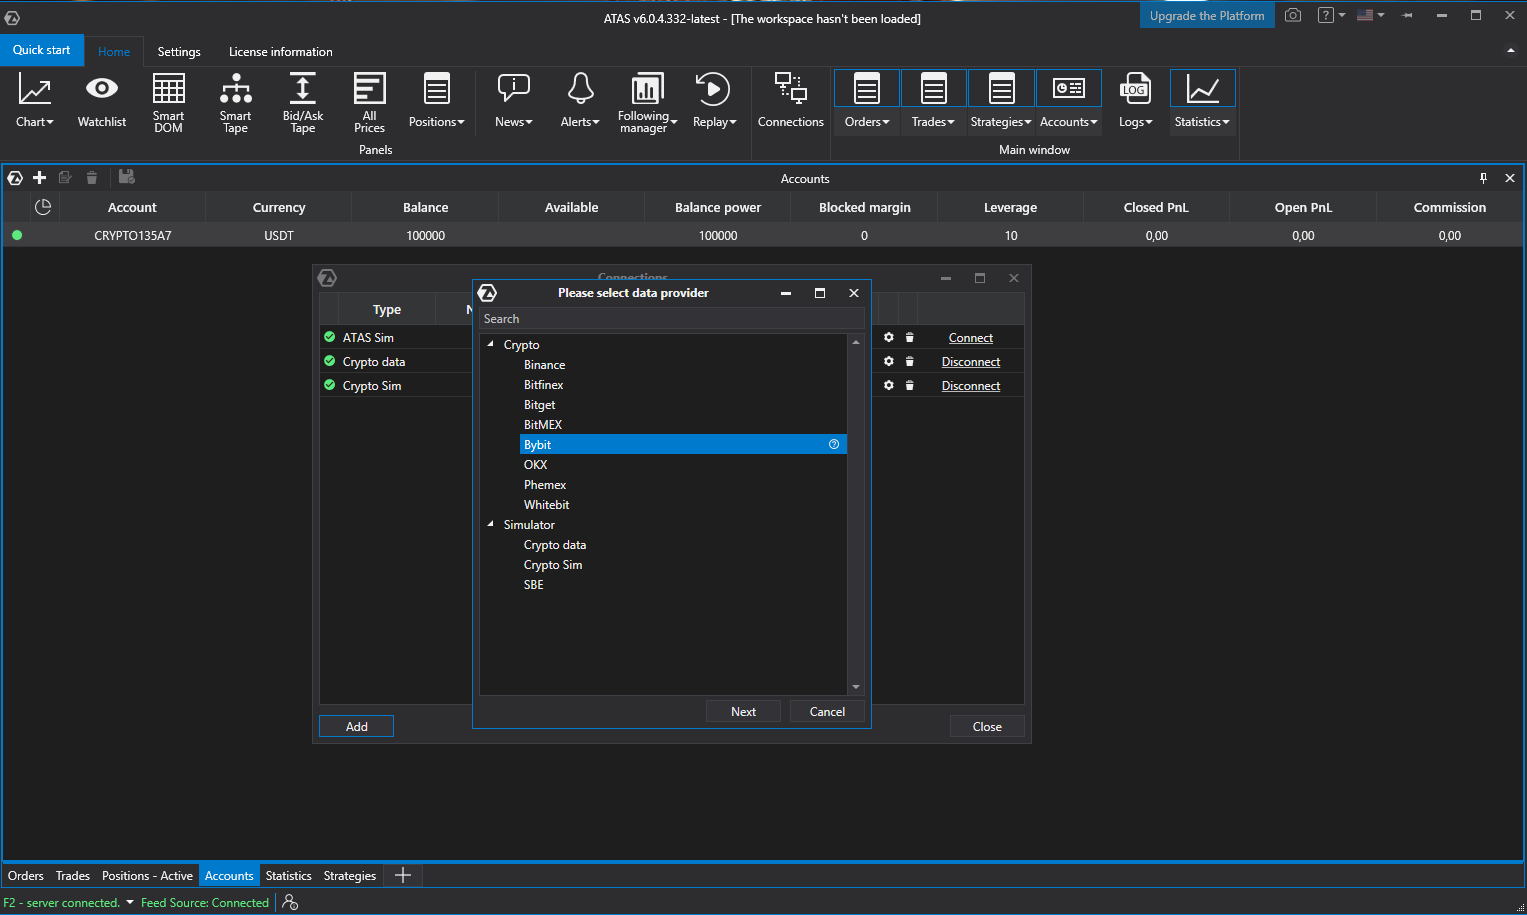Click the delete trash icon in Accounts panel

point(92,177)
